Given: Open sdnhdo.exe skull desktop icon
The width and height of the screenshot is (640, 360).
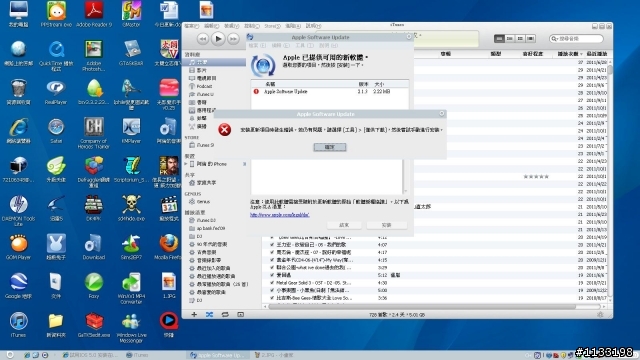Looking at the screenshot, I should pos(131,208).
